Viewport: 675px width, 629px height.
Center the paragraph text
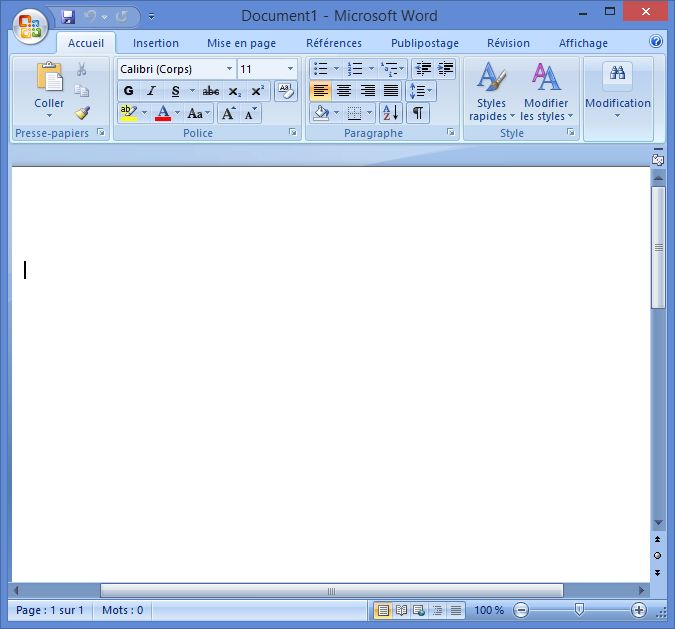pyautogui.click(x=344, y=91)
